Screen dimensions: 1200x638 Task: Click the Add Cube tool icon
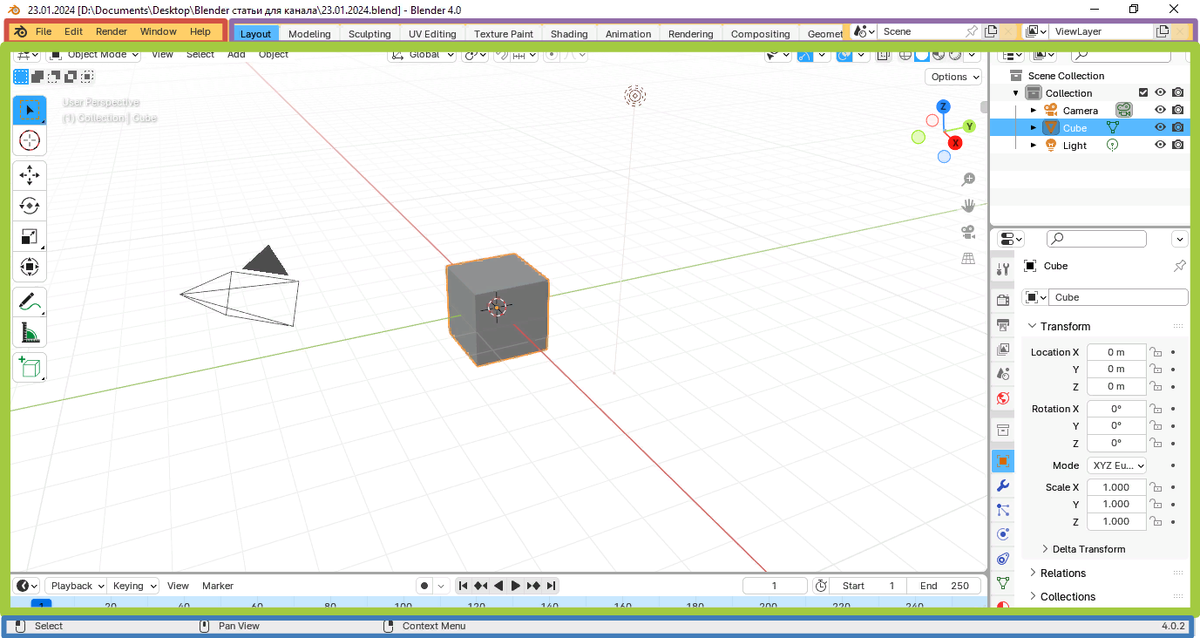coord(29,367)
